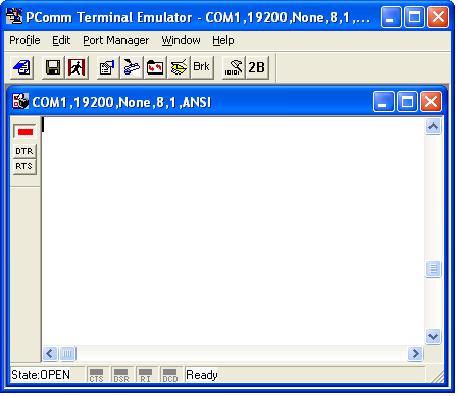Click the hand-over-cable toolbar icon
The image size is (458, 396).
[131, 68]
